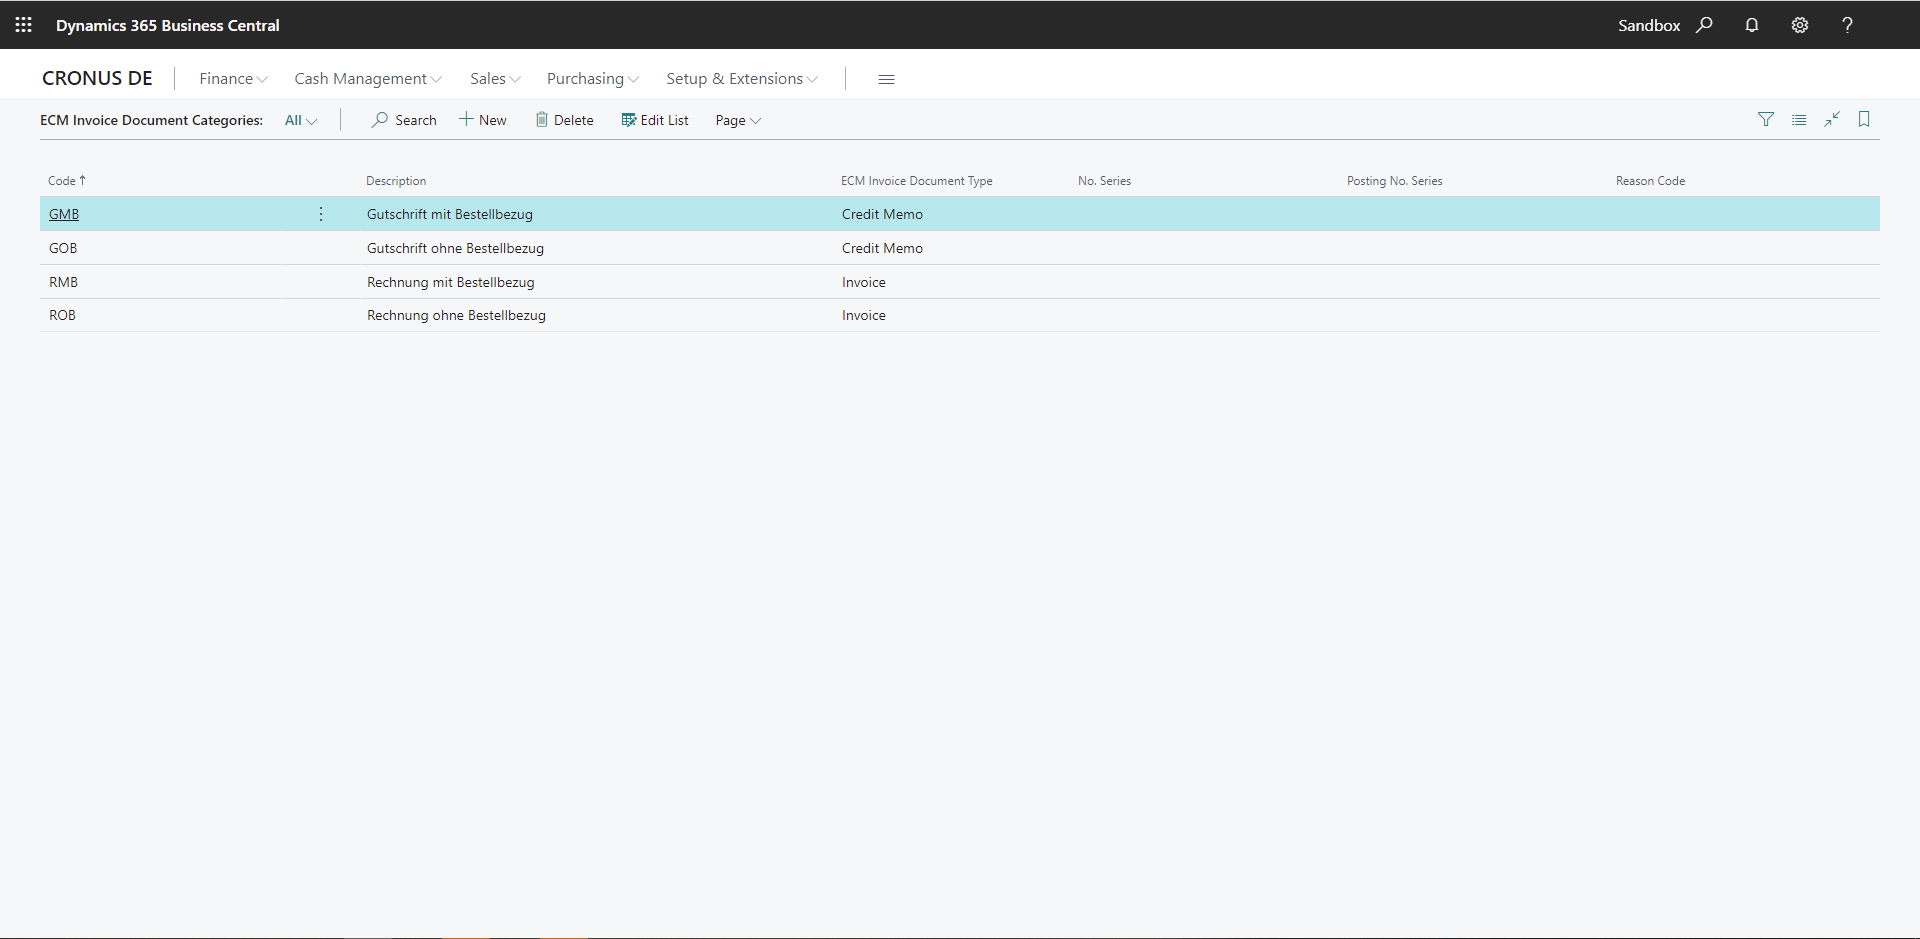The width and height of the screenshot is (1920, 939).
Task: Click the Sandbox environment label
Action: point(1649,25)
